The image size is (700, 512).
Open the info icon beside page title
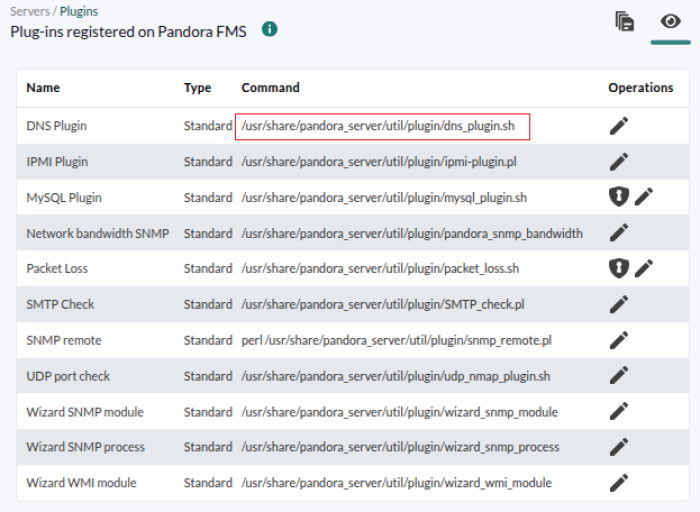269,29
